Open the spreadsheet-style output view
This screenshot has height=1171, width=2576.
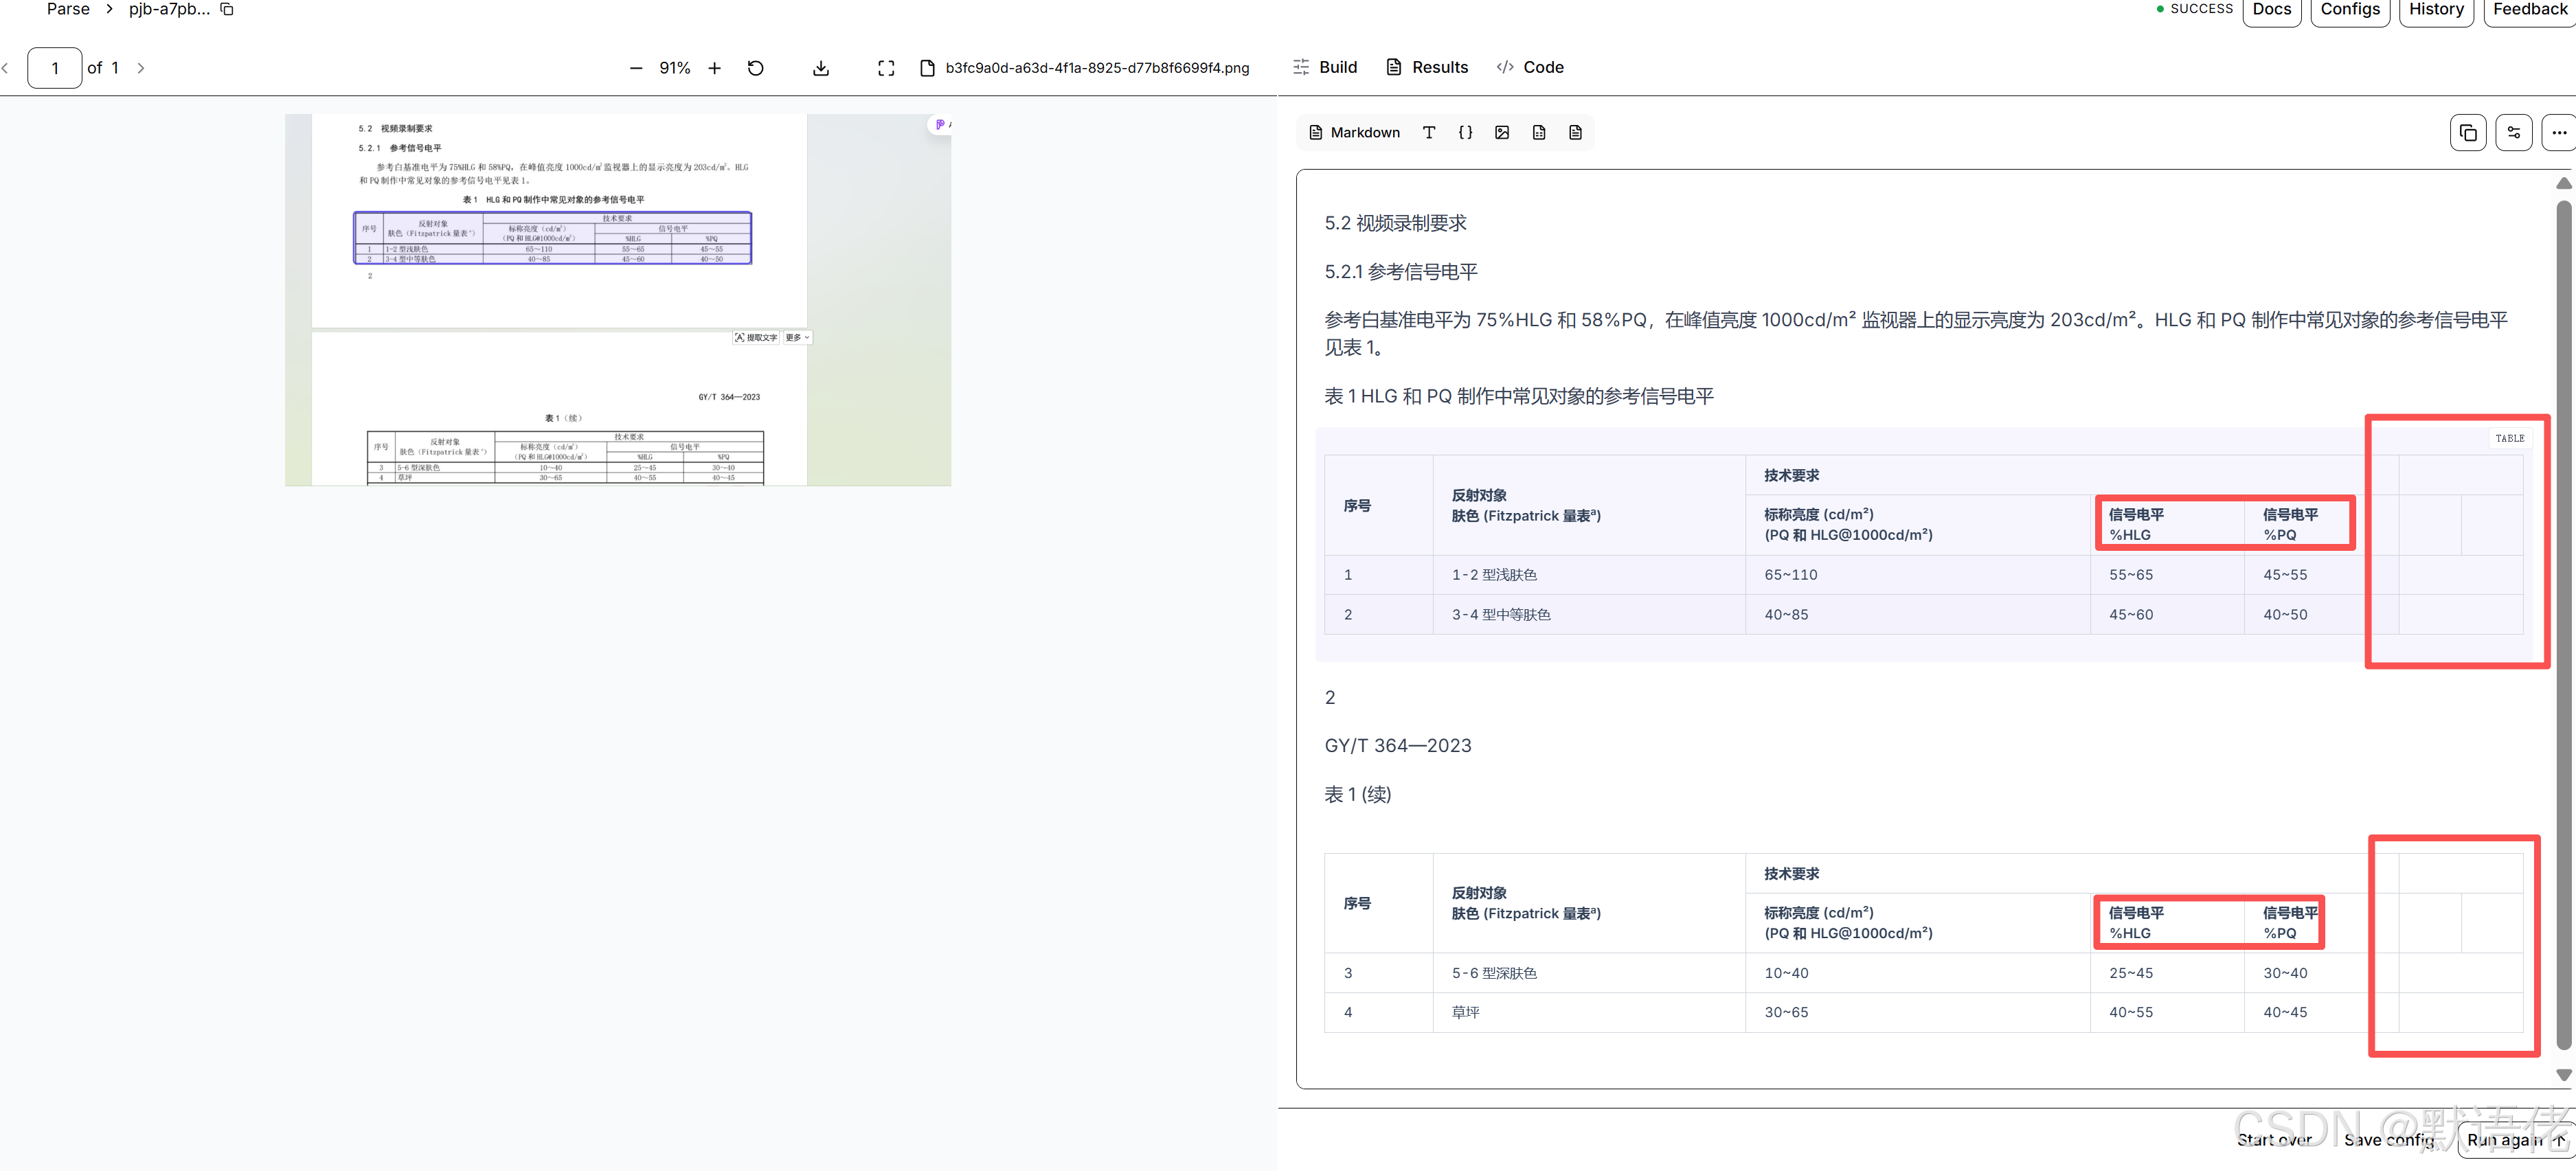click(x=1539, y=132)
